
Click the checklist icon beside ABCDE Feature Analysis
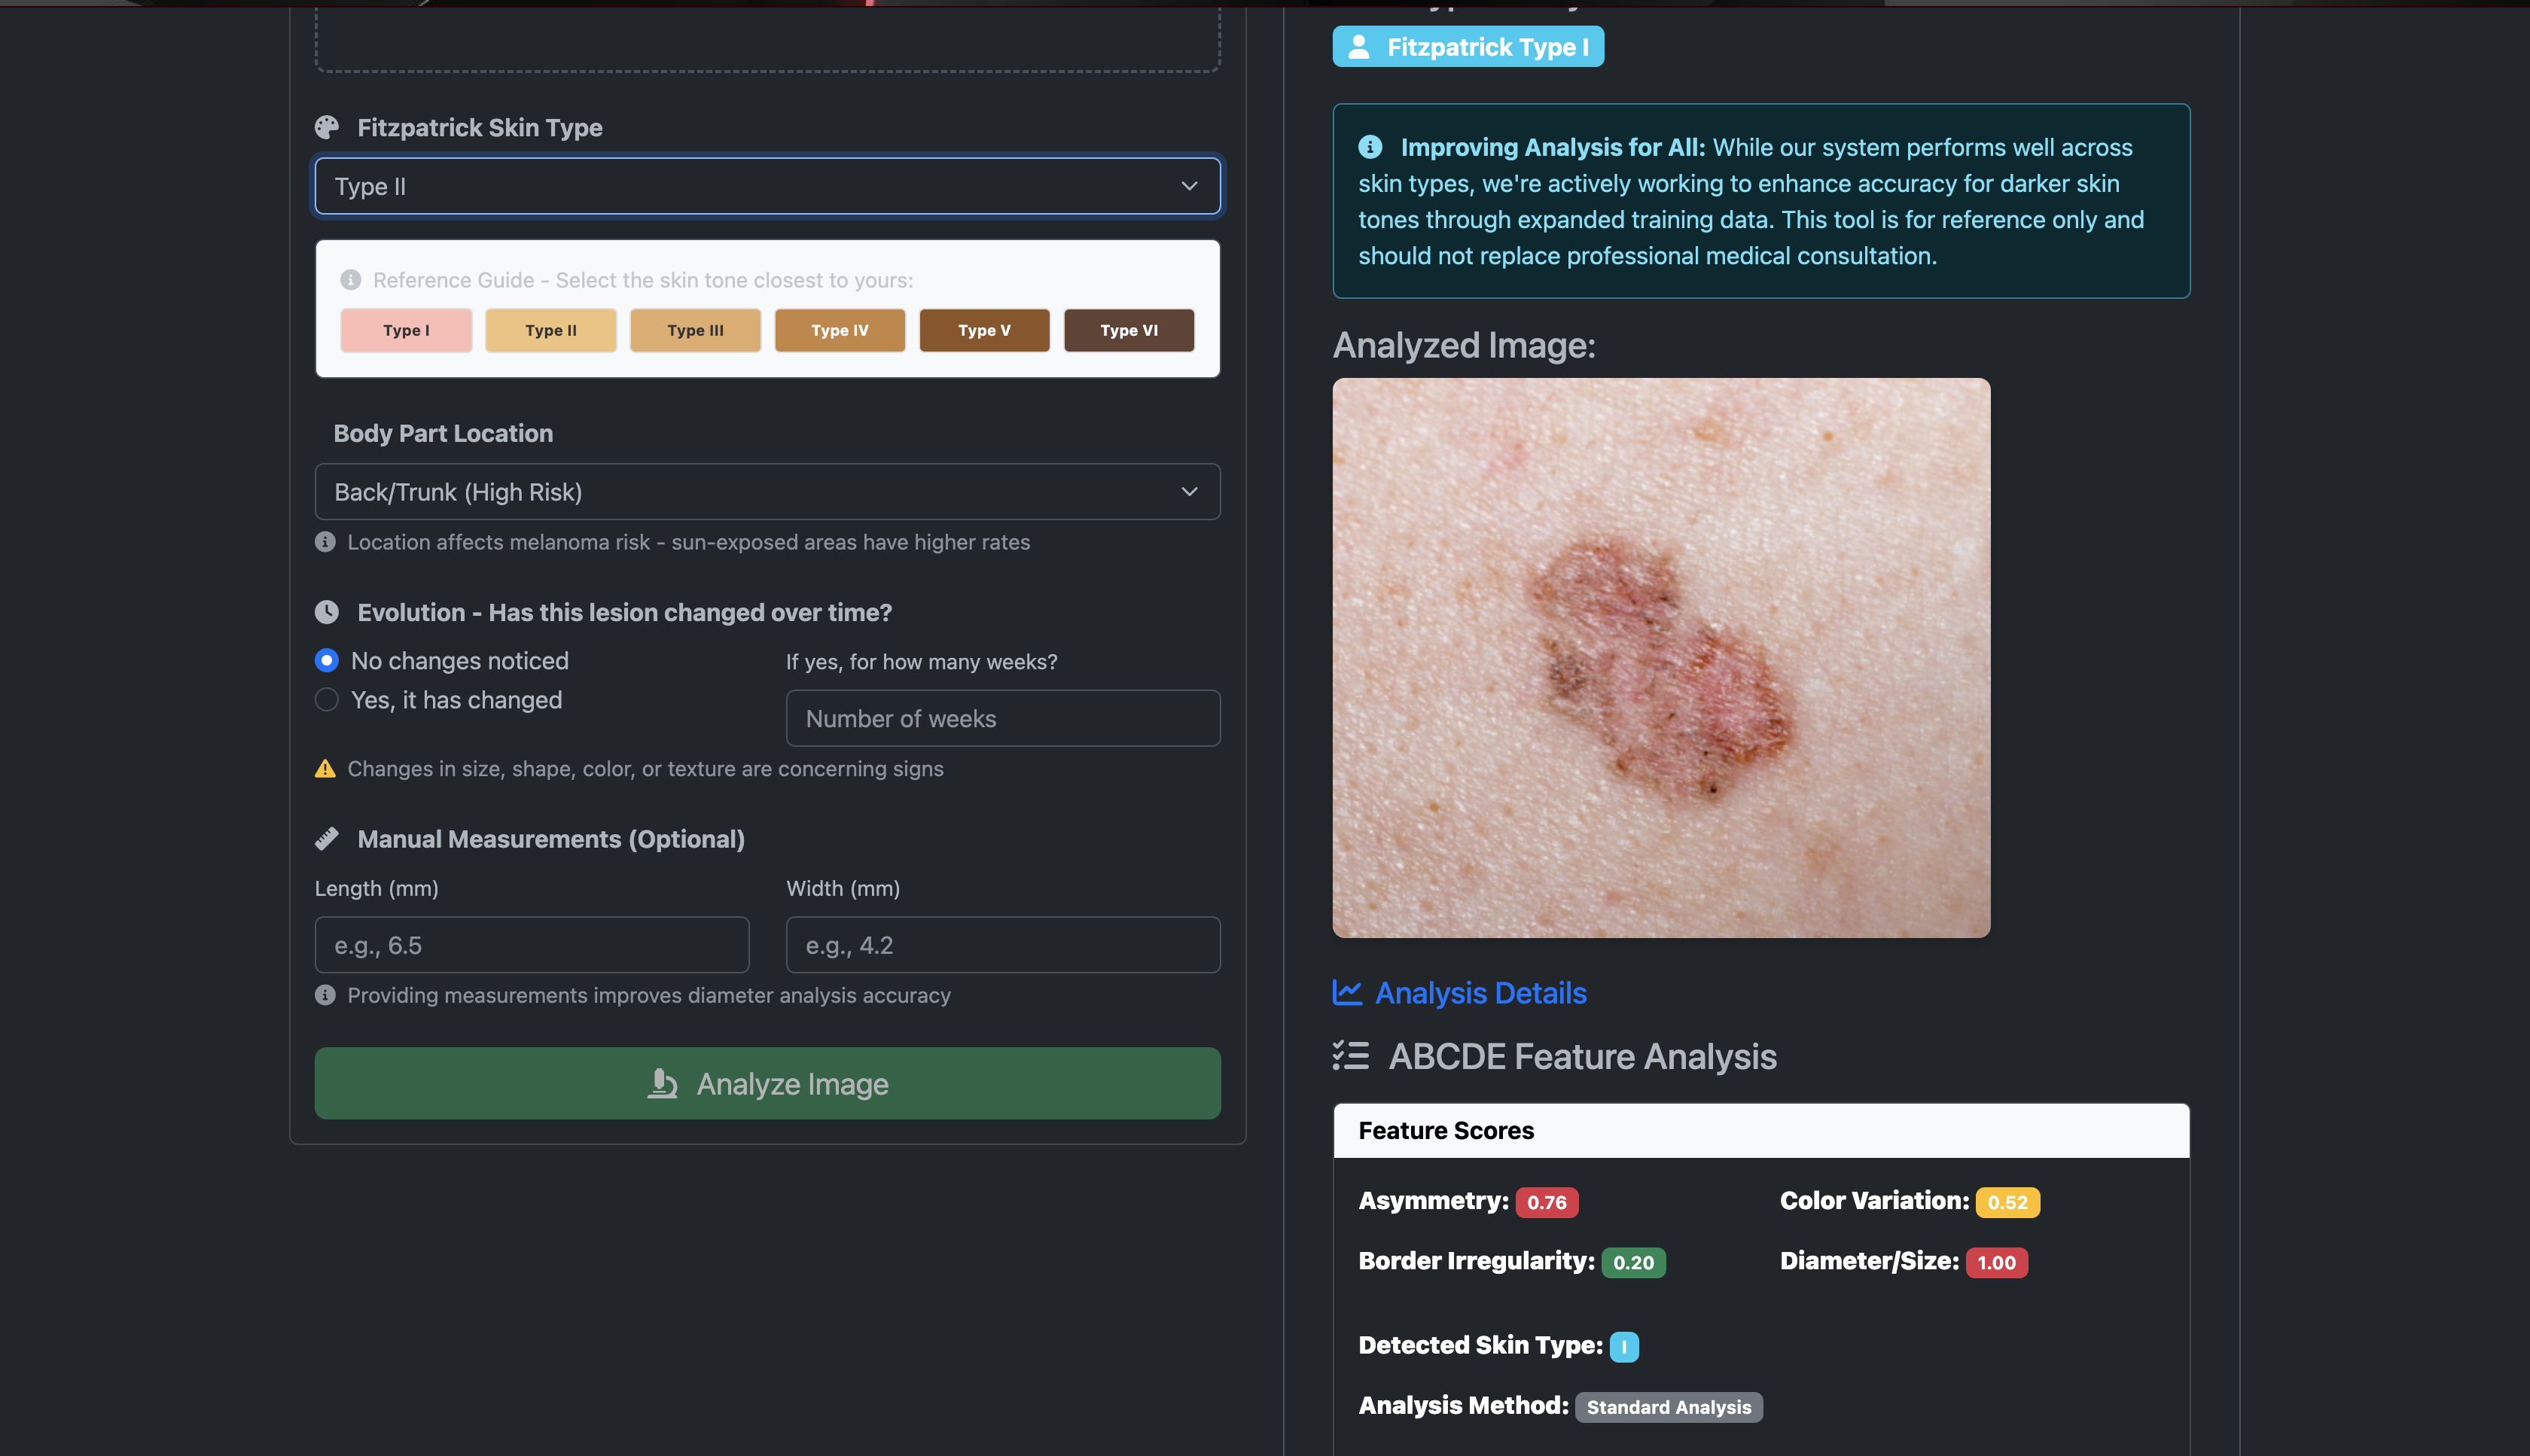(1350, 1056)
